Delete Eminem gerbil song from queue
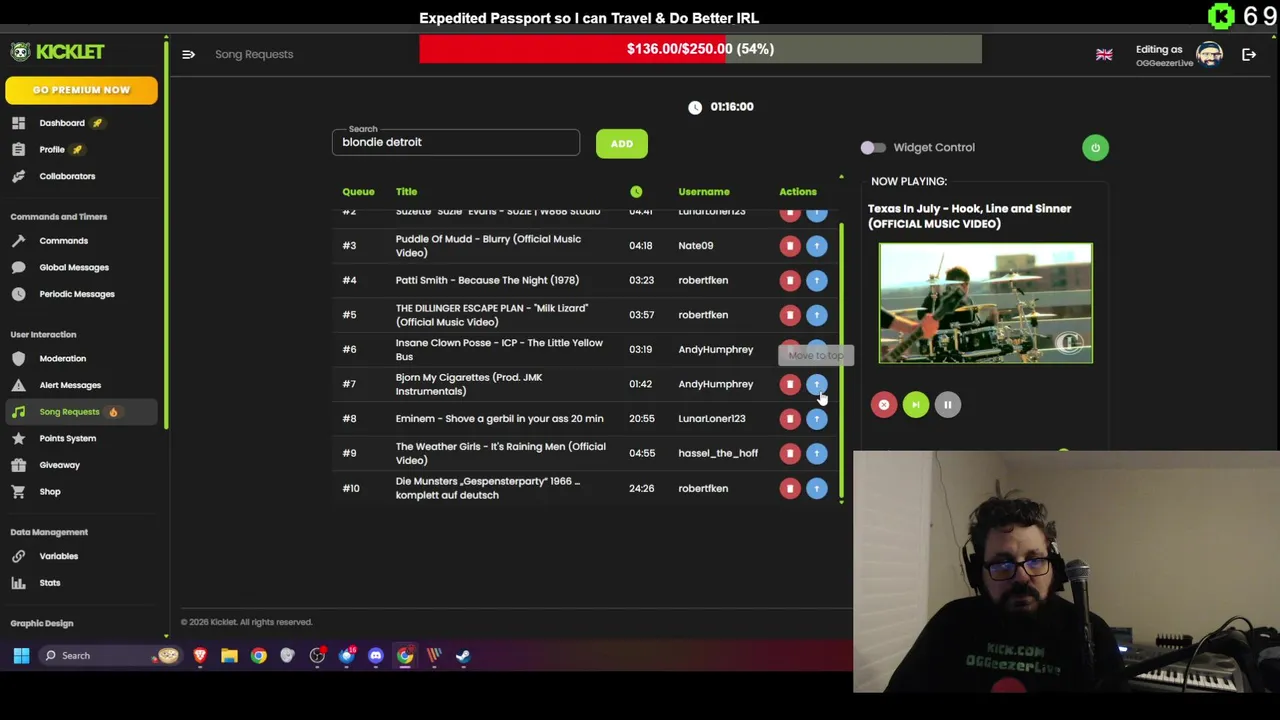This screenshot has width=1280, height=720. click(x=790, y=419)
